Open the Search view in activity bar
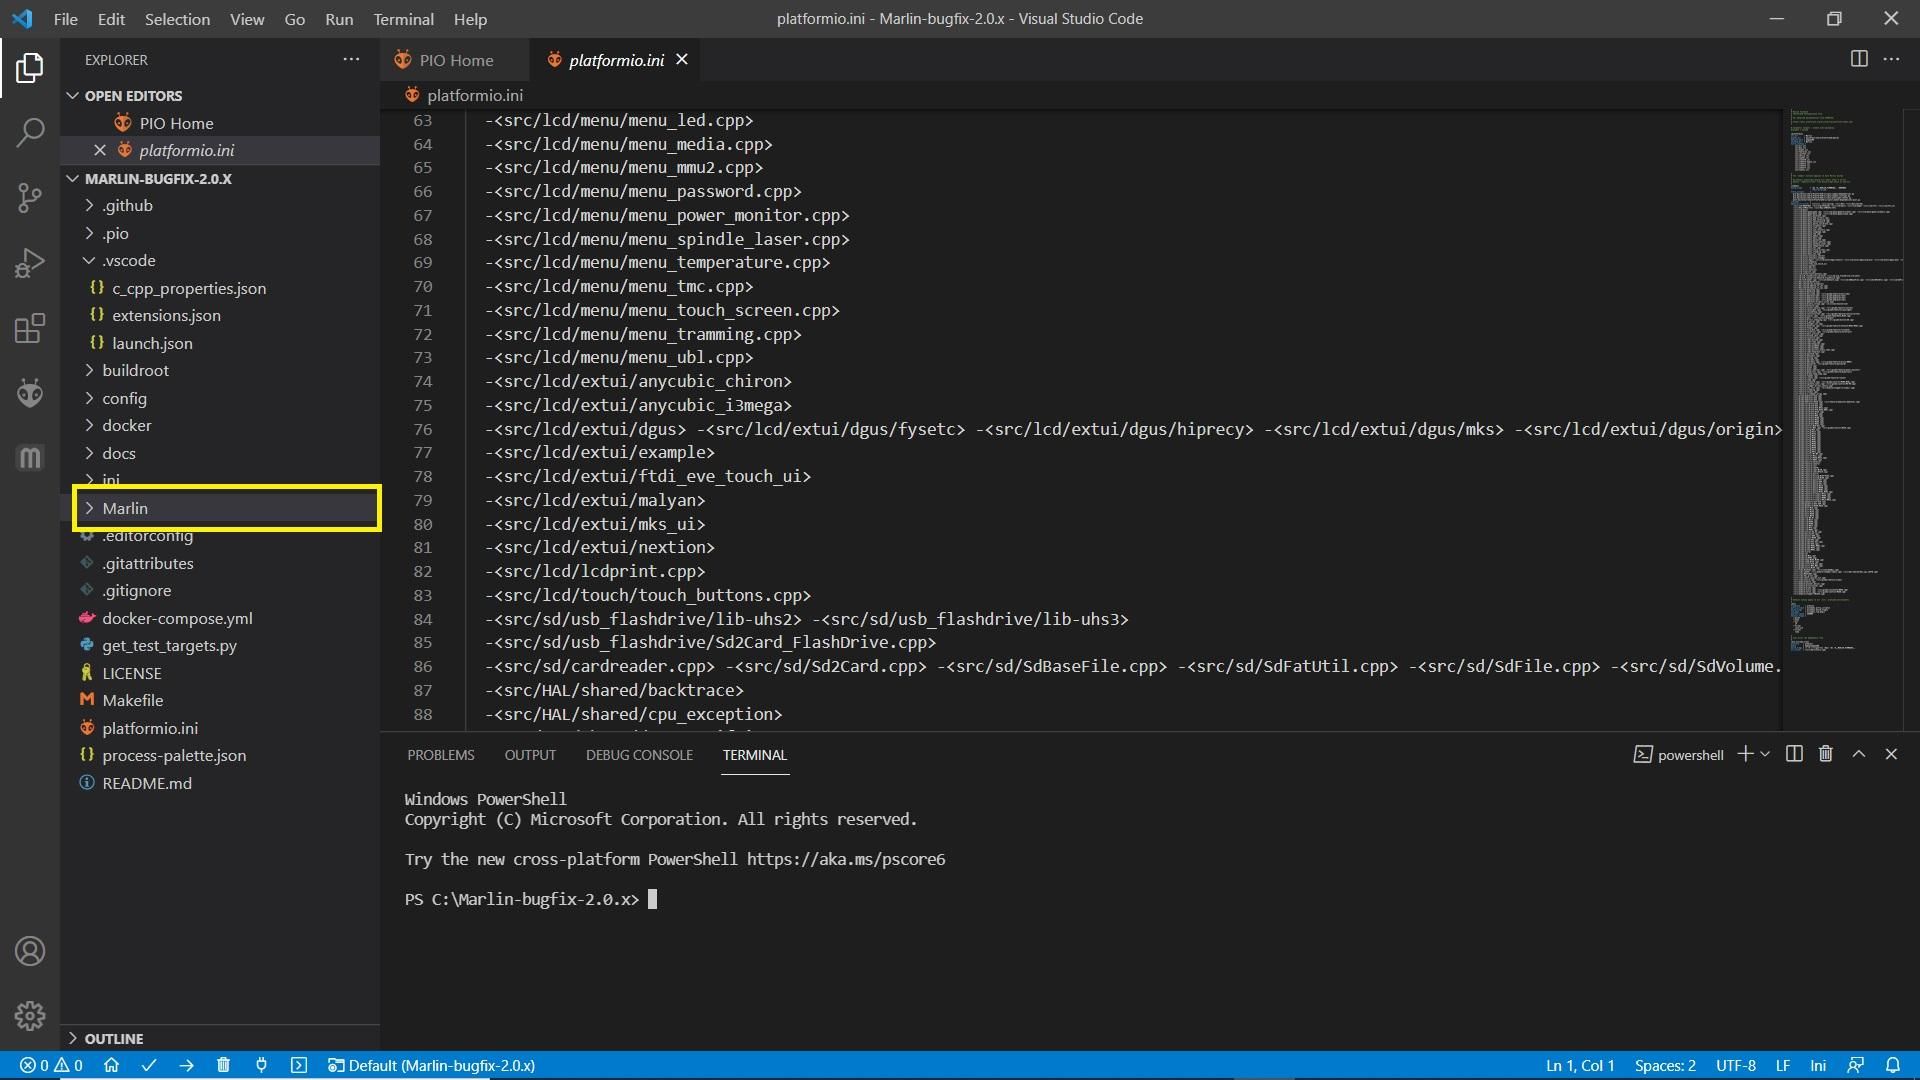 (x=30, y=132)
